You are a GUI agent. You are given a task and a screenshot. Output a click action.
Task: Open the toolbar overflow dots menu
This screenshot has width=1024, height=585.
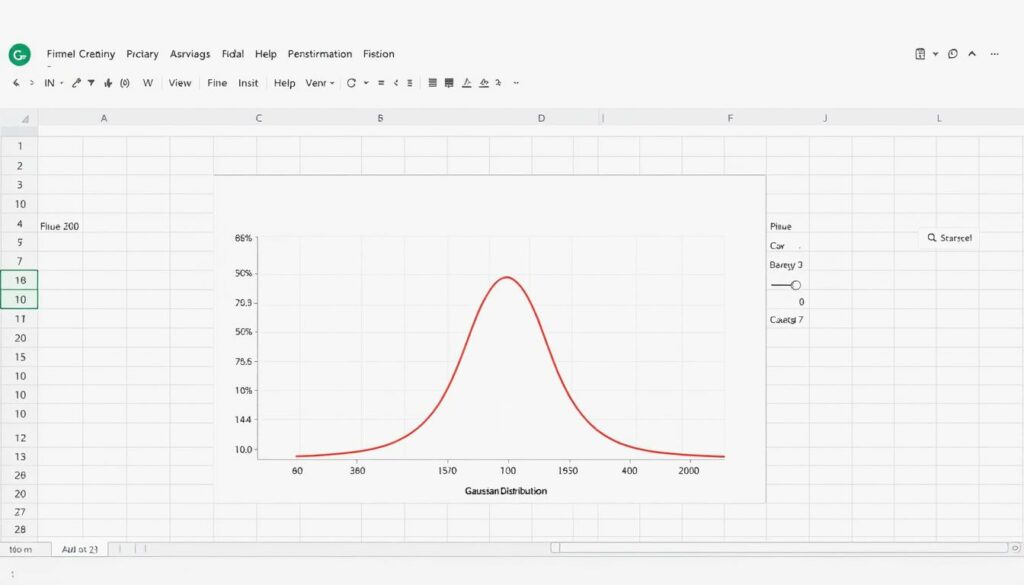[x=516, y=83]
